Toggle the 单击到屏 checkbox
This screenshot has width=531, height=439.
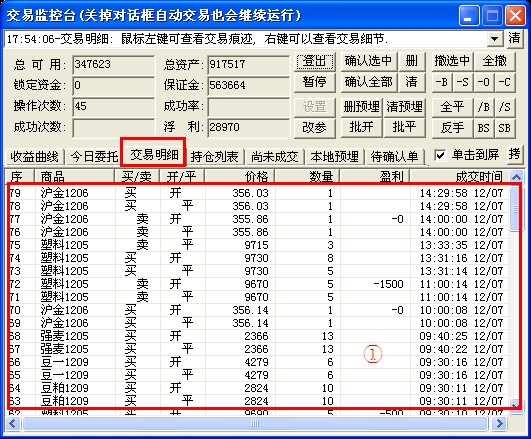(440, 155)
